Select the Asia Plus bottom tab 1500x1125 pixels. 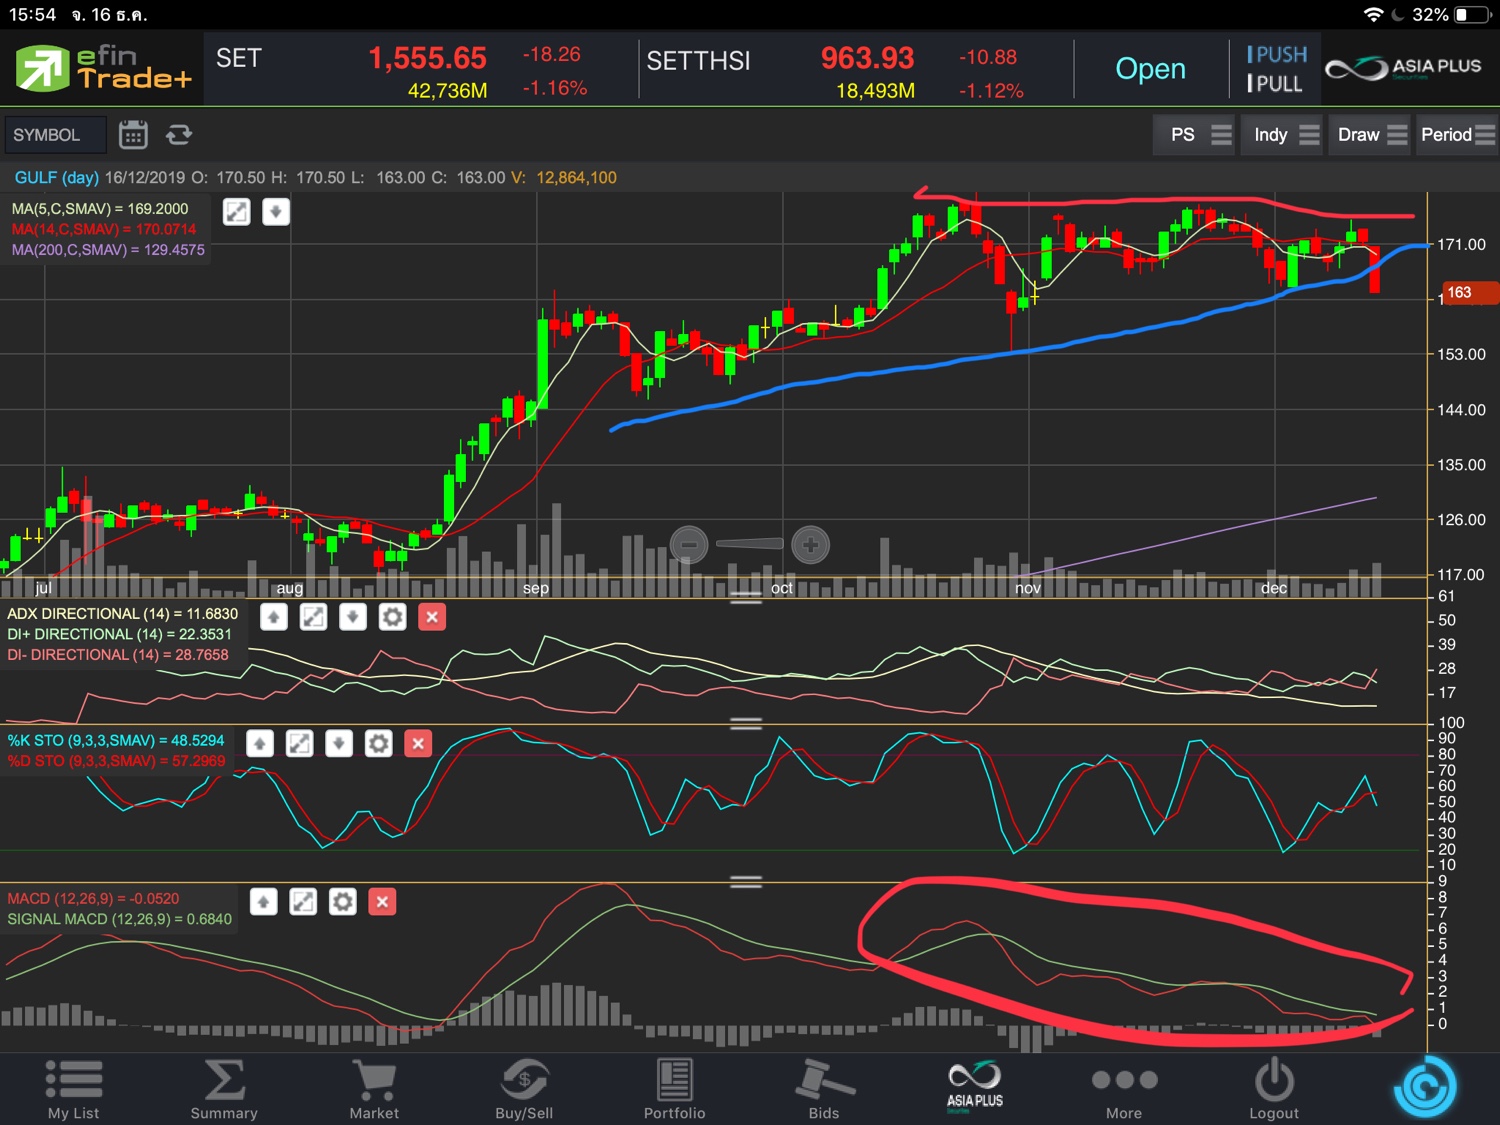point(975,1086)
